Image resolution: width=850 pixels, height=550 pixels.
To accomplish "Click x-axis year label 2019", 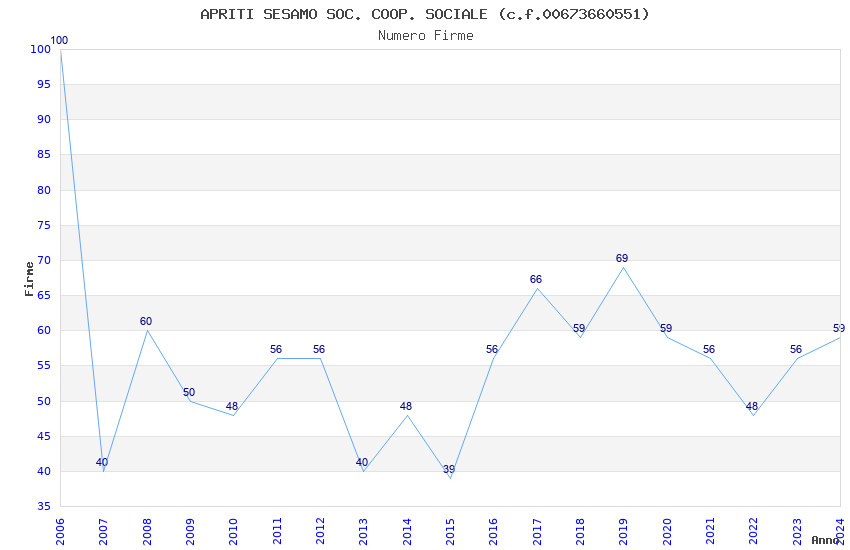I will coord(623,531).
